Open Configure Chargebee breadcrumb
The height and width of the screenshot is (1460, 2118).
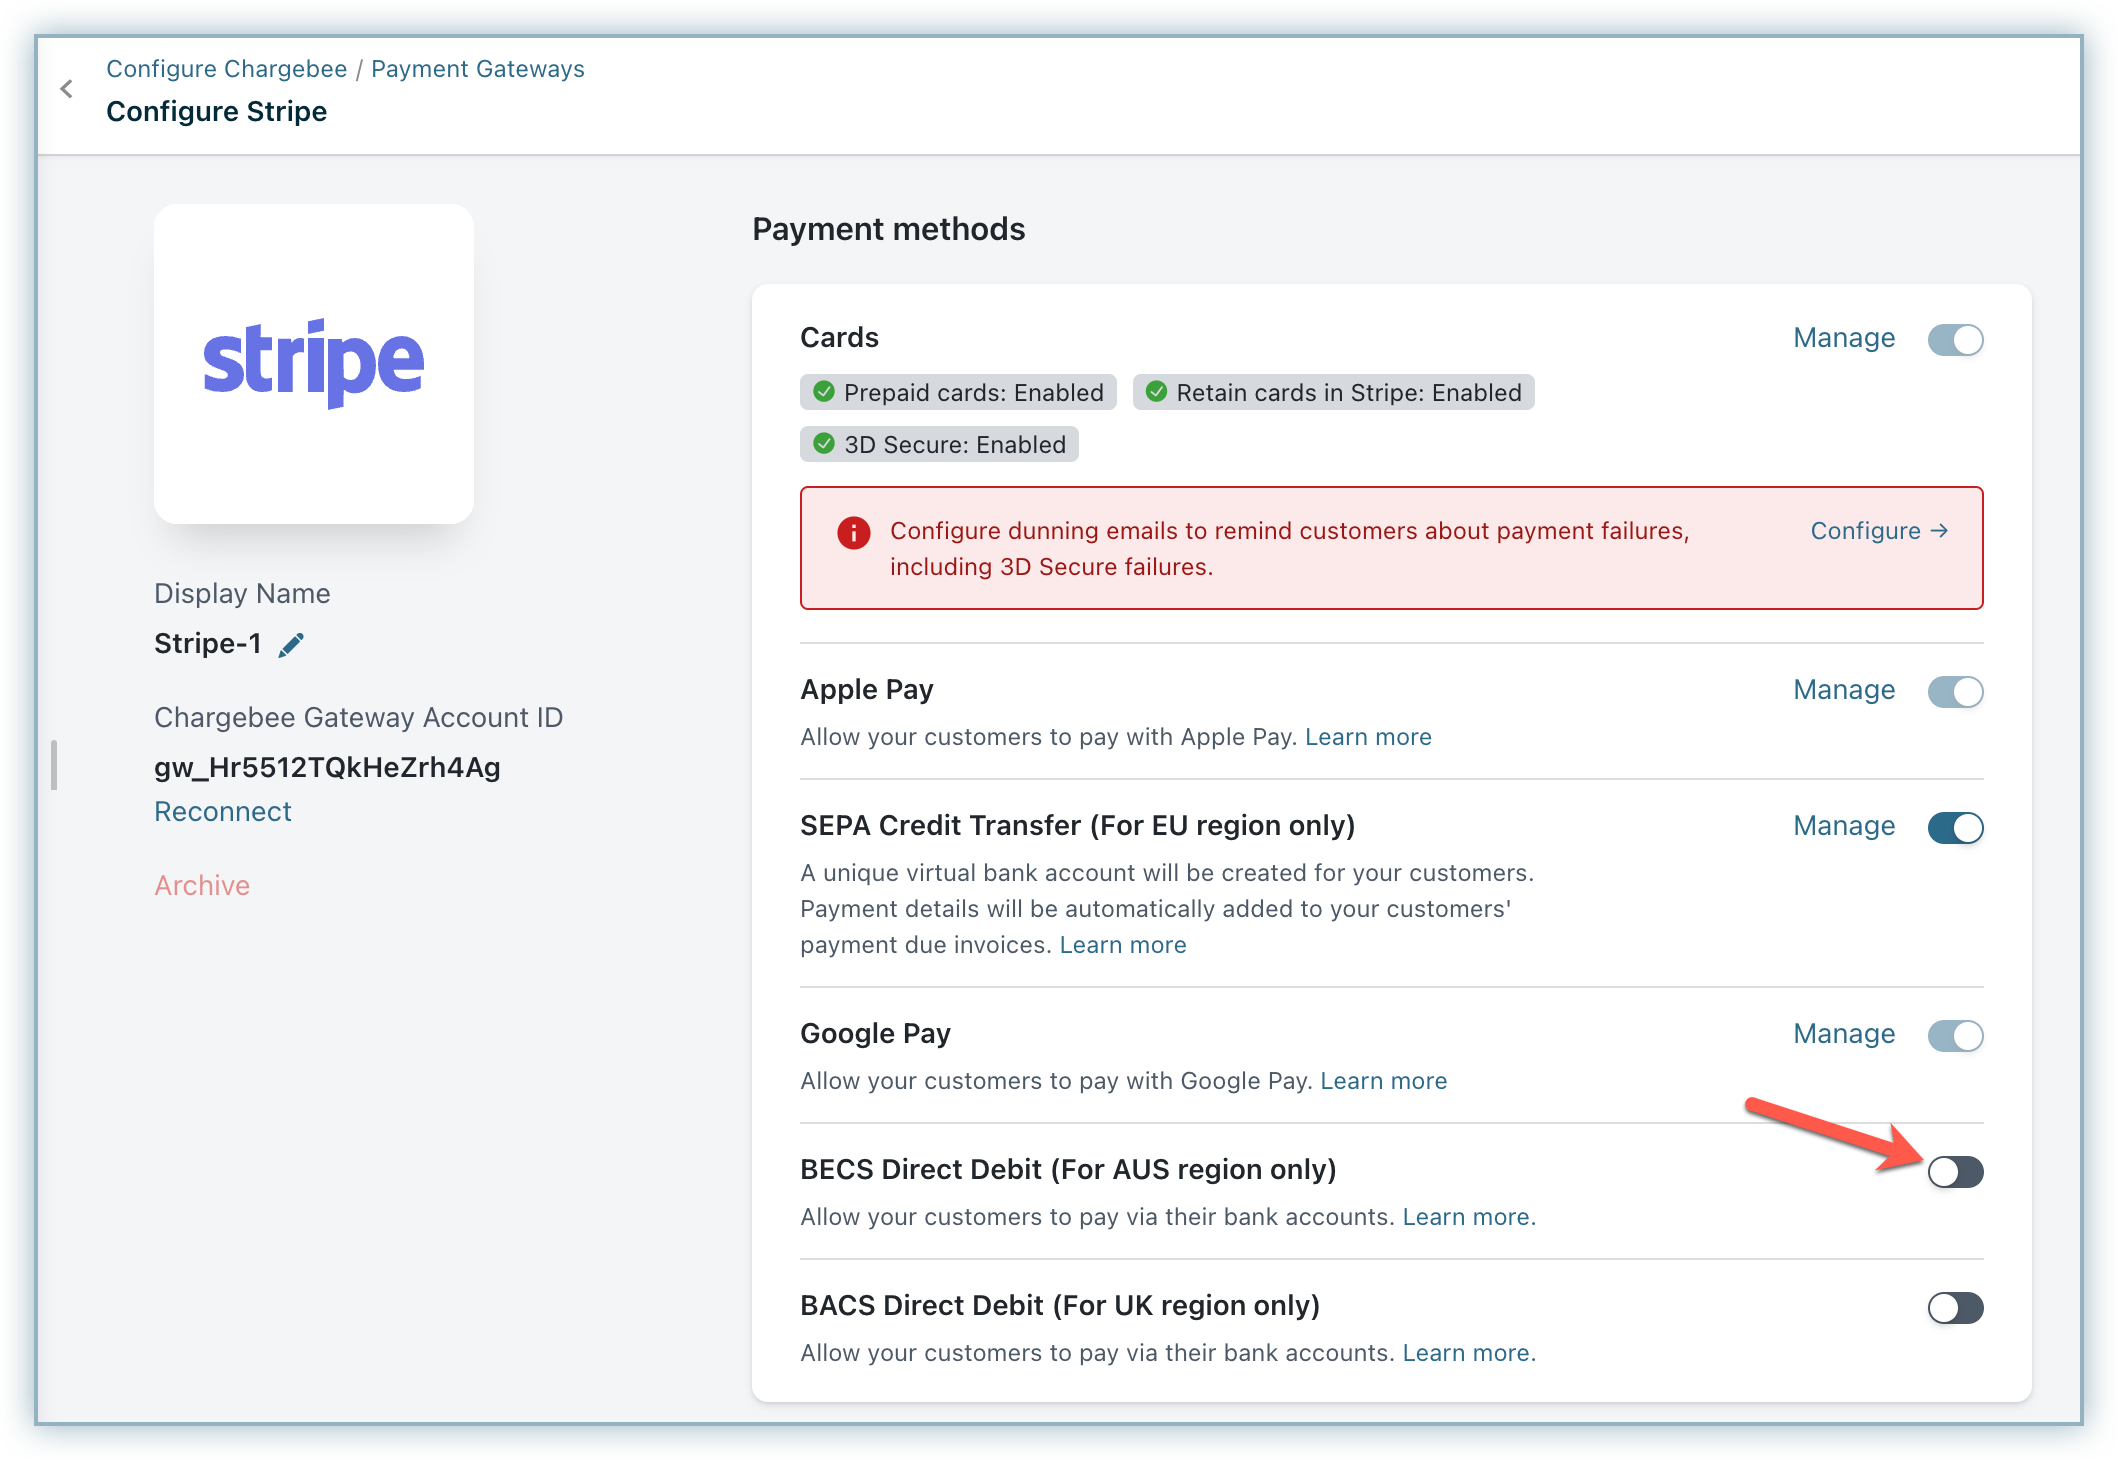pyautogui.click(x=227, y=69)
